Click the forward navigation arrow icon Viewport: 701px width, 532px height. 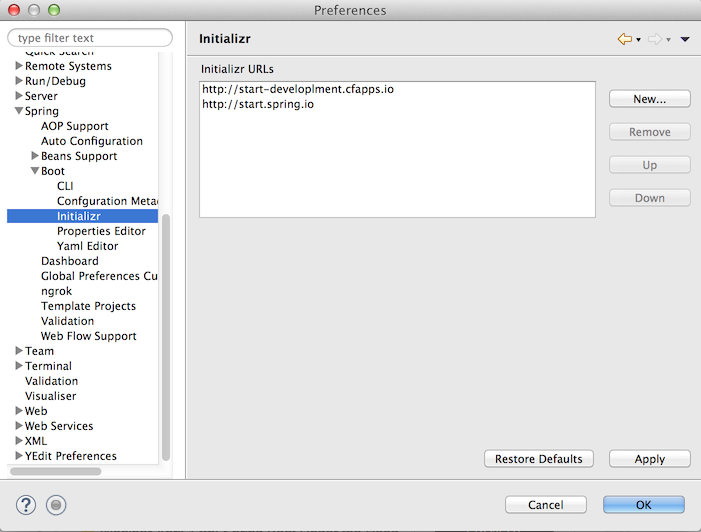tap(655, 39)
